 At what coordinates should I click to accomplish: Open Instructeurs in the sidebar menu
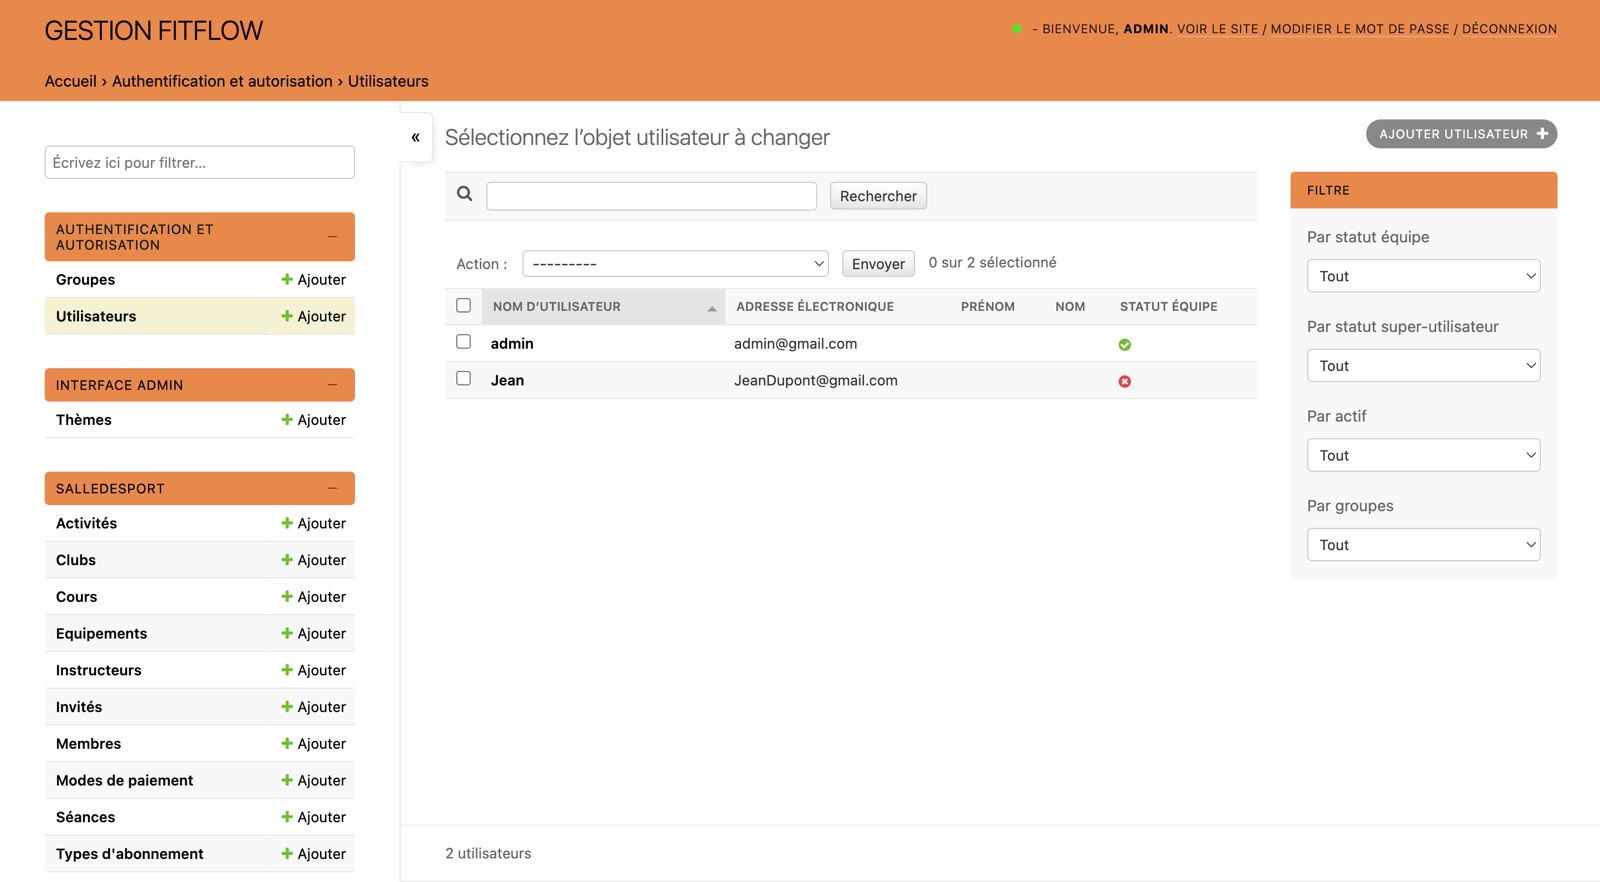(99, 671)
